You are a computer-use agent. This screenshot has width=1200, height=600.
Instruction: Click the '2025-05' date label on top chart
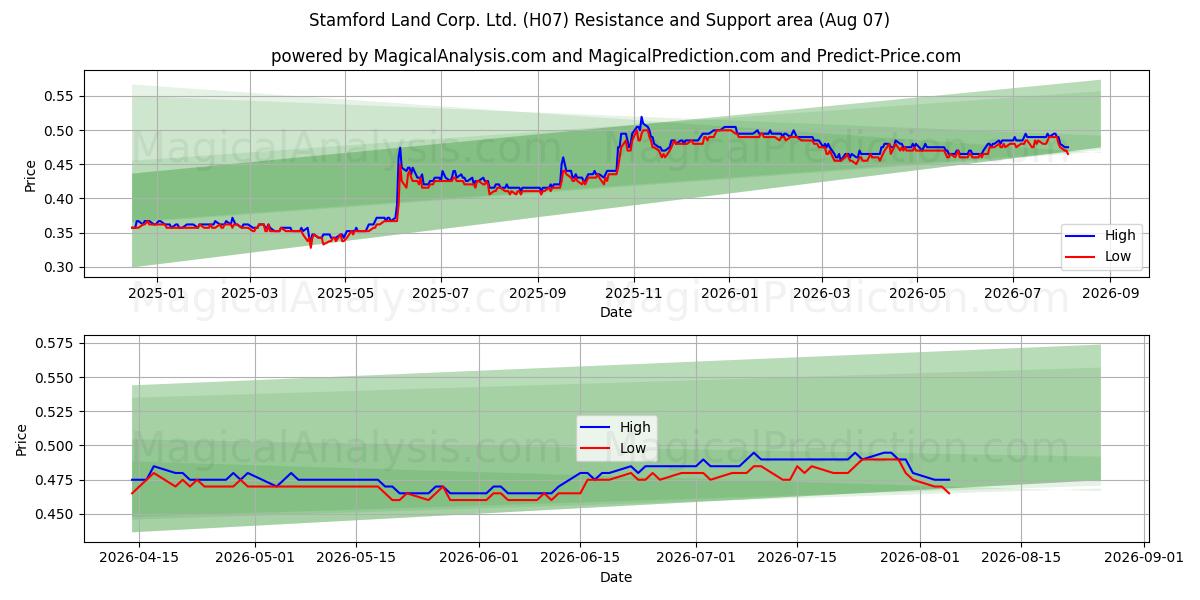(x=345, y=294)
